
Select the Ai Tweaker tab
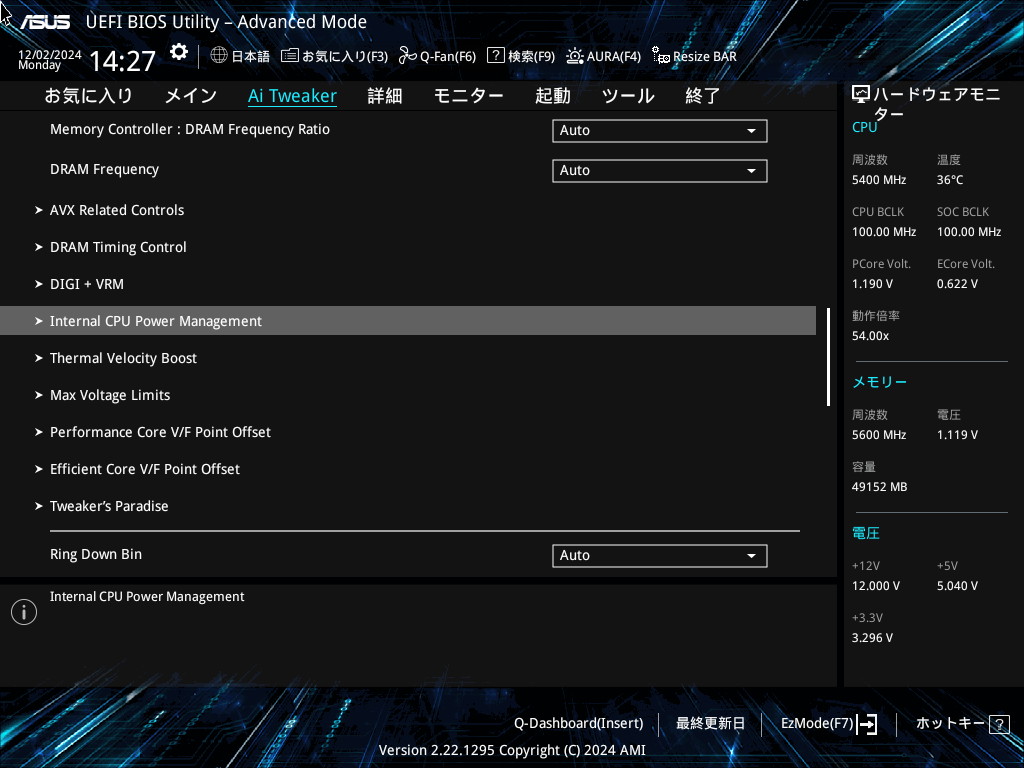click(x=293, y=96)
